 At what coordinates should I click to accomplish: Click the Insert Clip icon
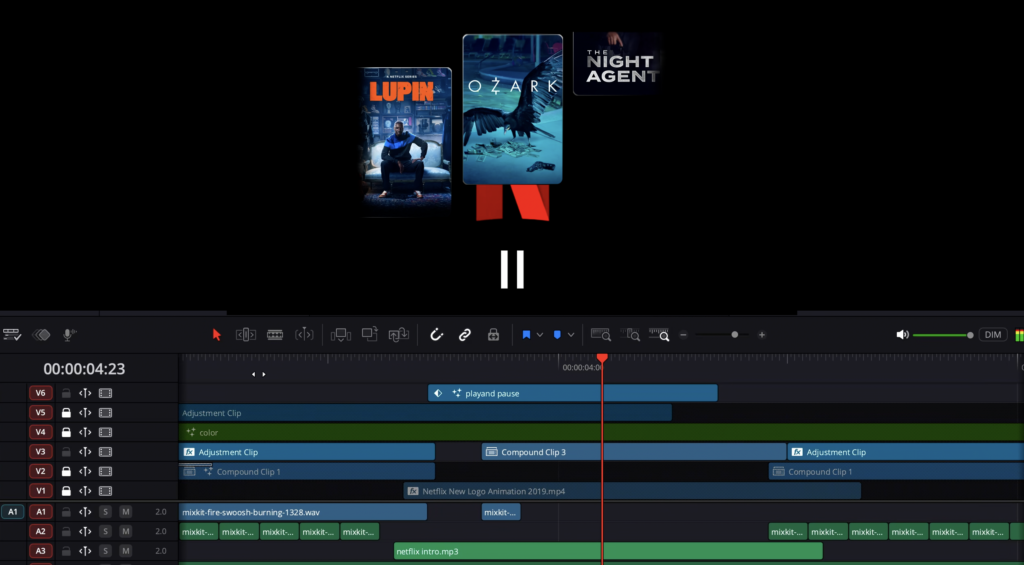(340, 335)
